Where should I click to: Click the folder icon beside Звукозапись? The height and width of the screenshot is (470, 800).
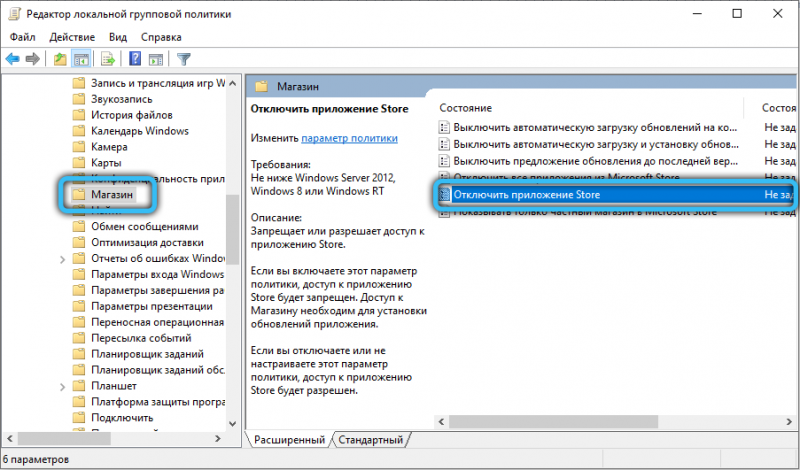[79, 99]
